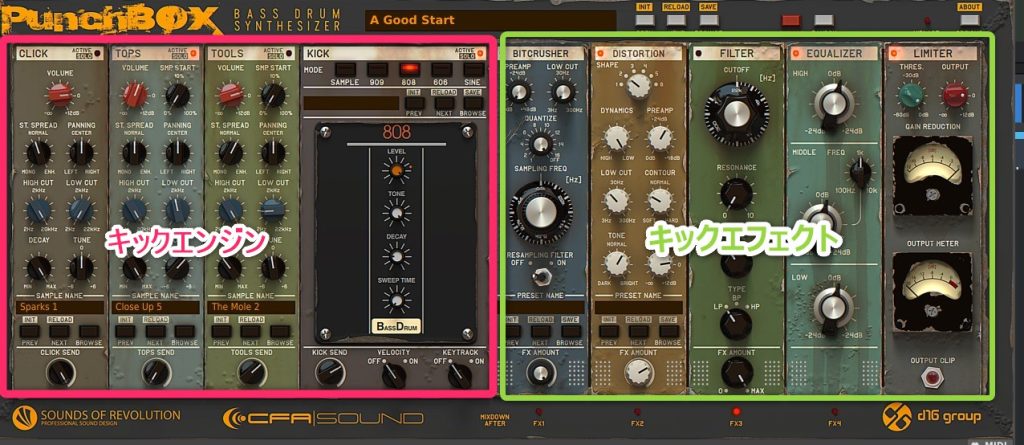Open the preset name display 'A Good Start'
The image size is (1024, 445).
click(490, 20)
